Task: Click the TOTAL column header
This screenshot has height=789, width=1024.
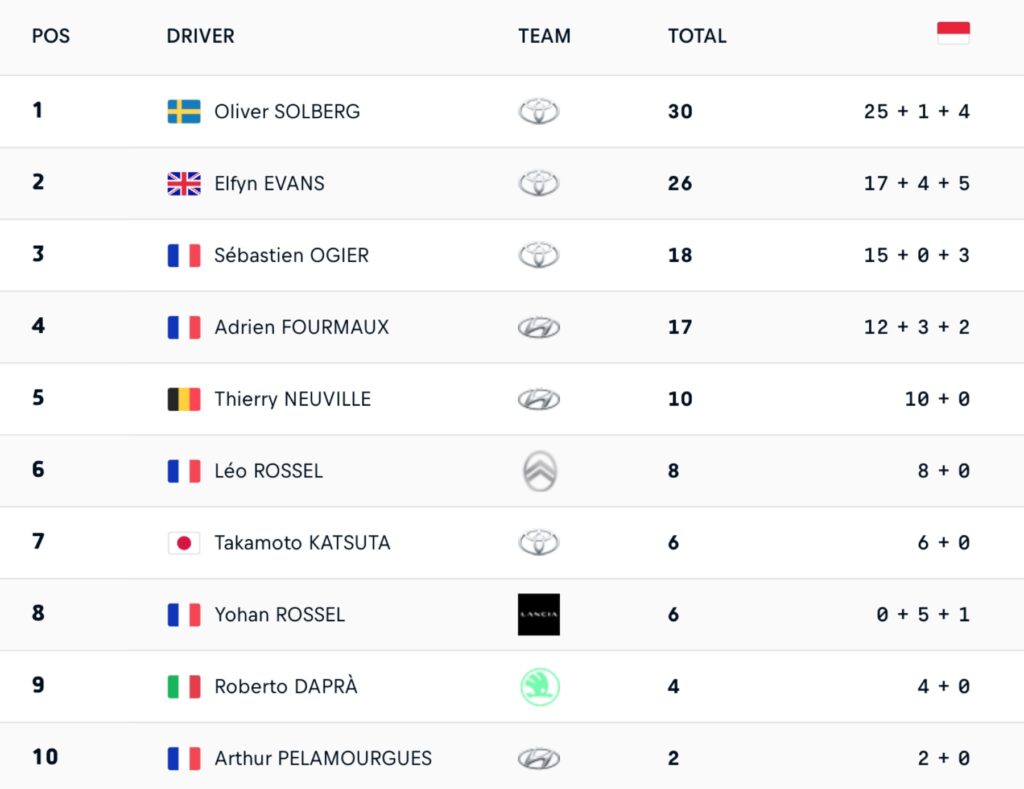Action: (697, 36)
